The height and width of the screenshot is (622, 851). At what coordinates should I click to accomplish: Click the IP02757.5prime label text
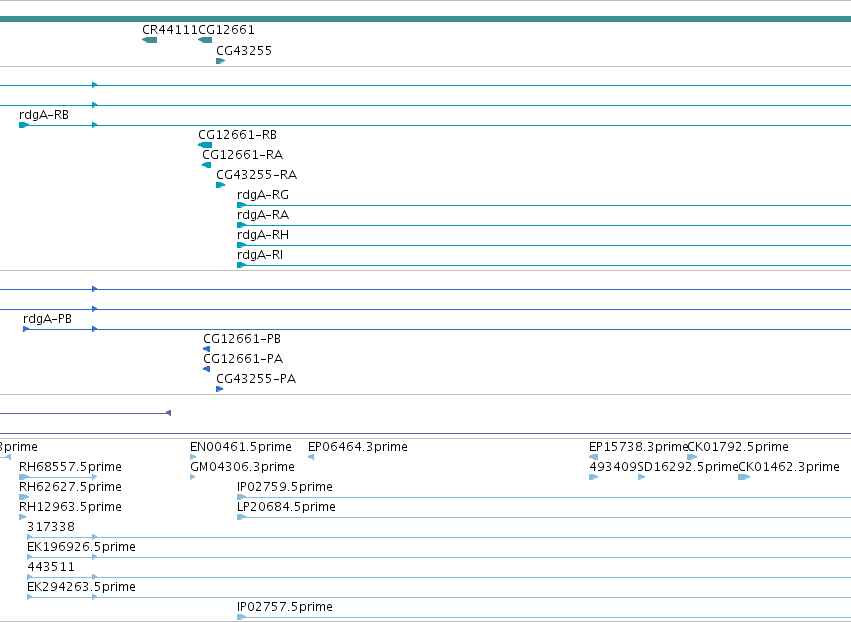pyautogui.click(x=285, y=607)
